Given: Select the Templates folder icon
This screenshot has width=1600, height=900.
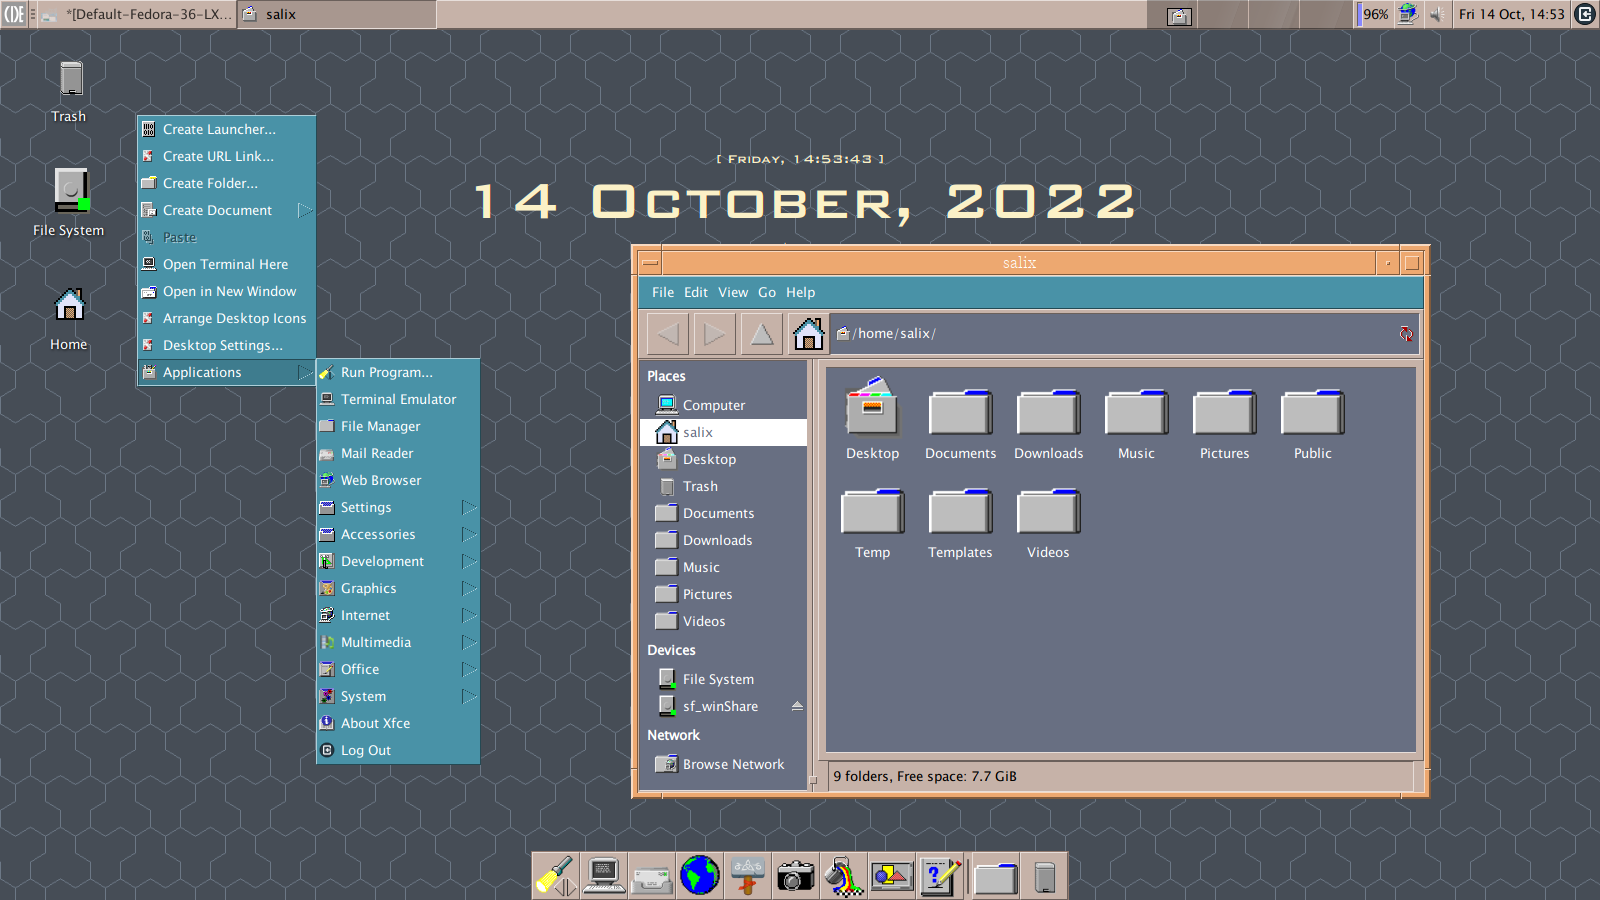Looking at the screenshot, I should pos(960,524).
